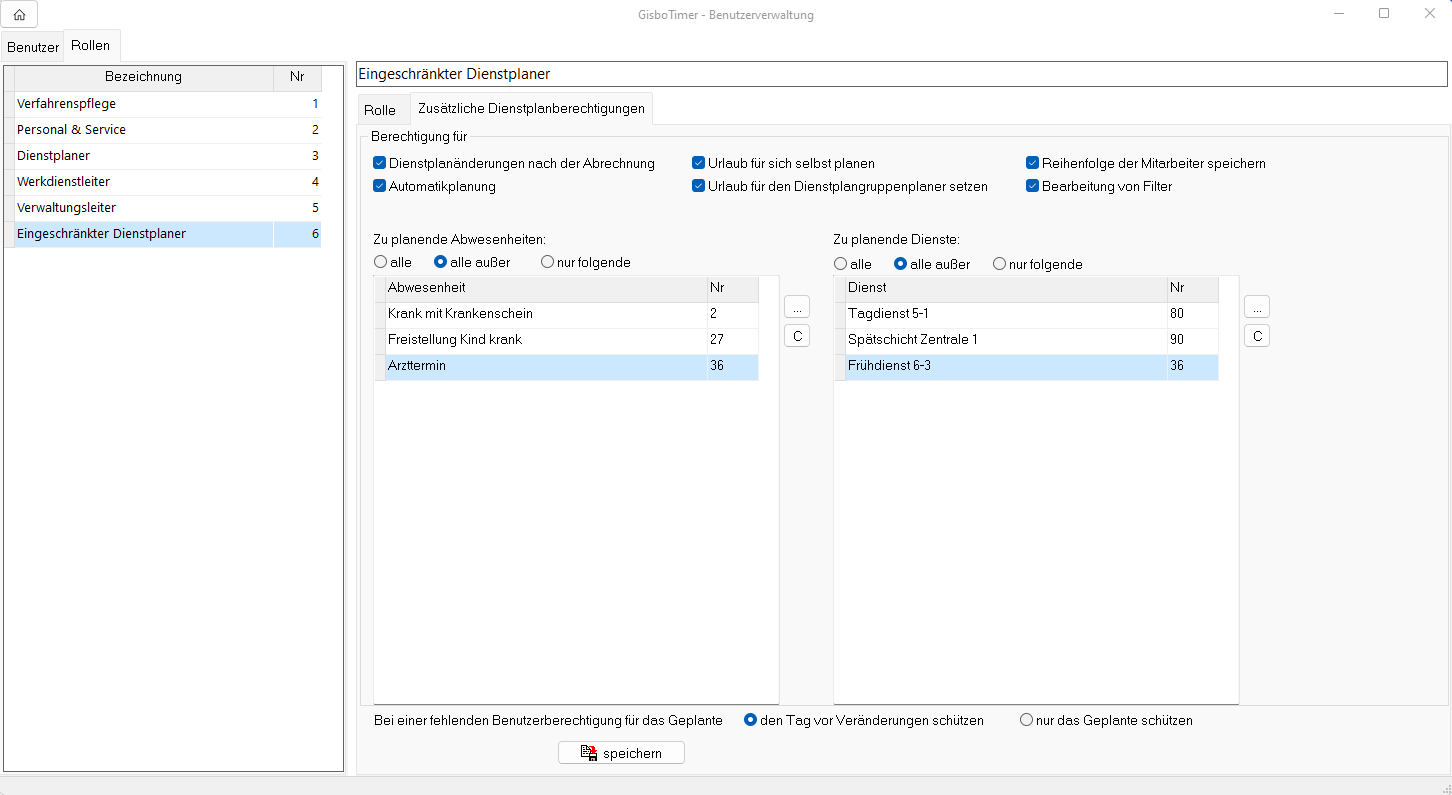Clear the services list with the C button
This screenshot has width=1452, height=795.
(x=1256, y=336)
